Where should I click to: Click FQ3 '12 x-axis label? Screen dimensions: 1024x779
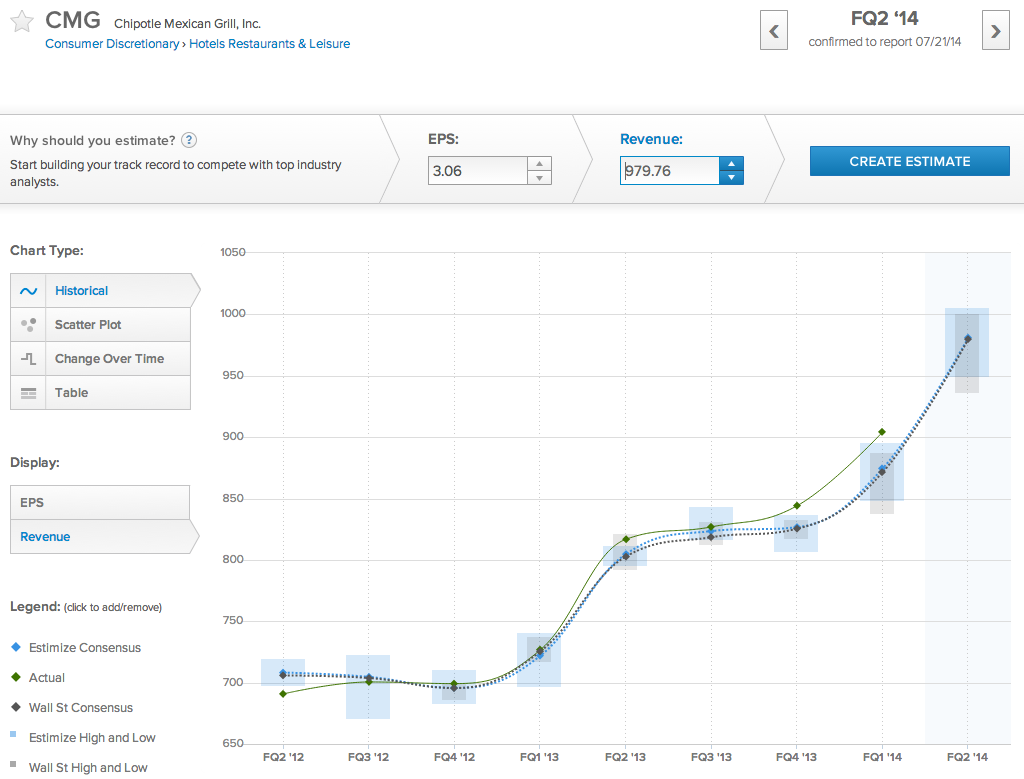click(x=368, y=757)
